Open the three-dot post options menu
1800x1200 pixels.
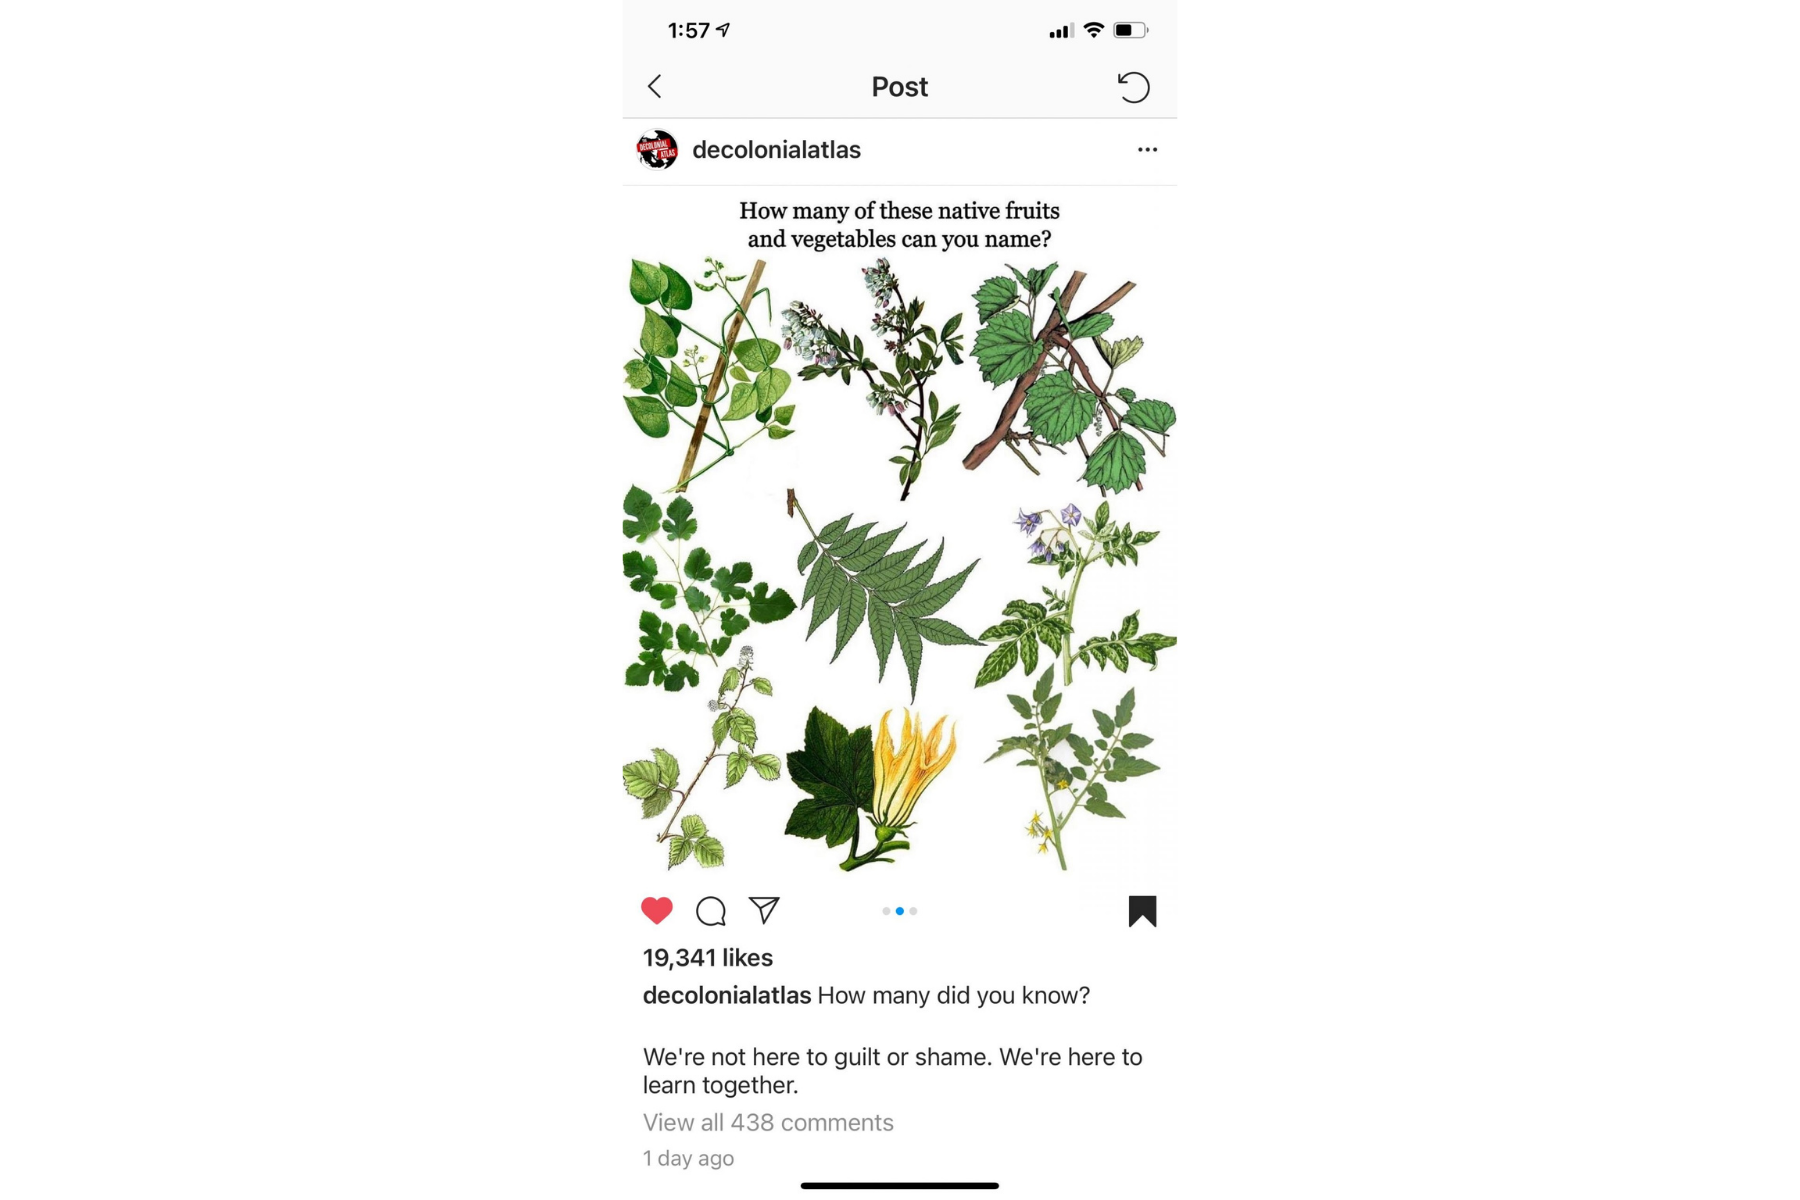1147,150
